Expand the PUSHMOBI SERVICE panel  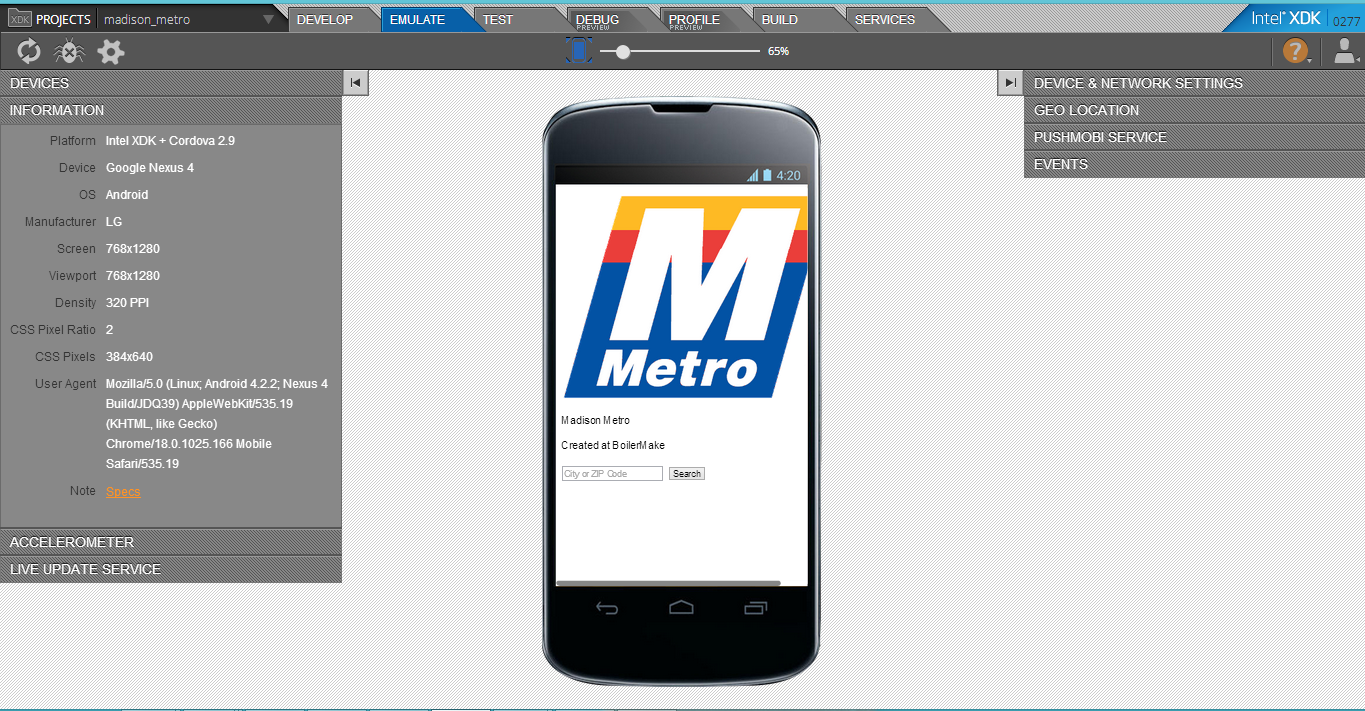[1194, 137]
